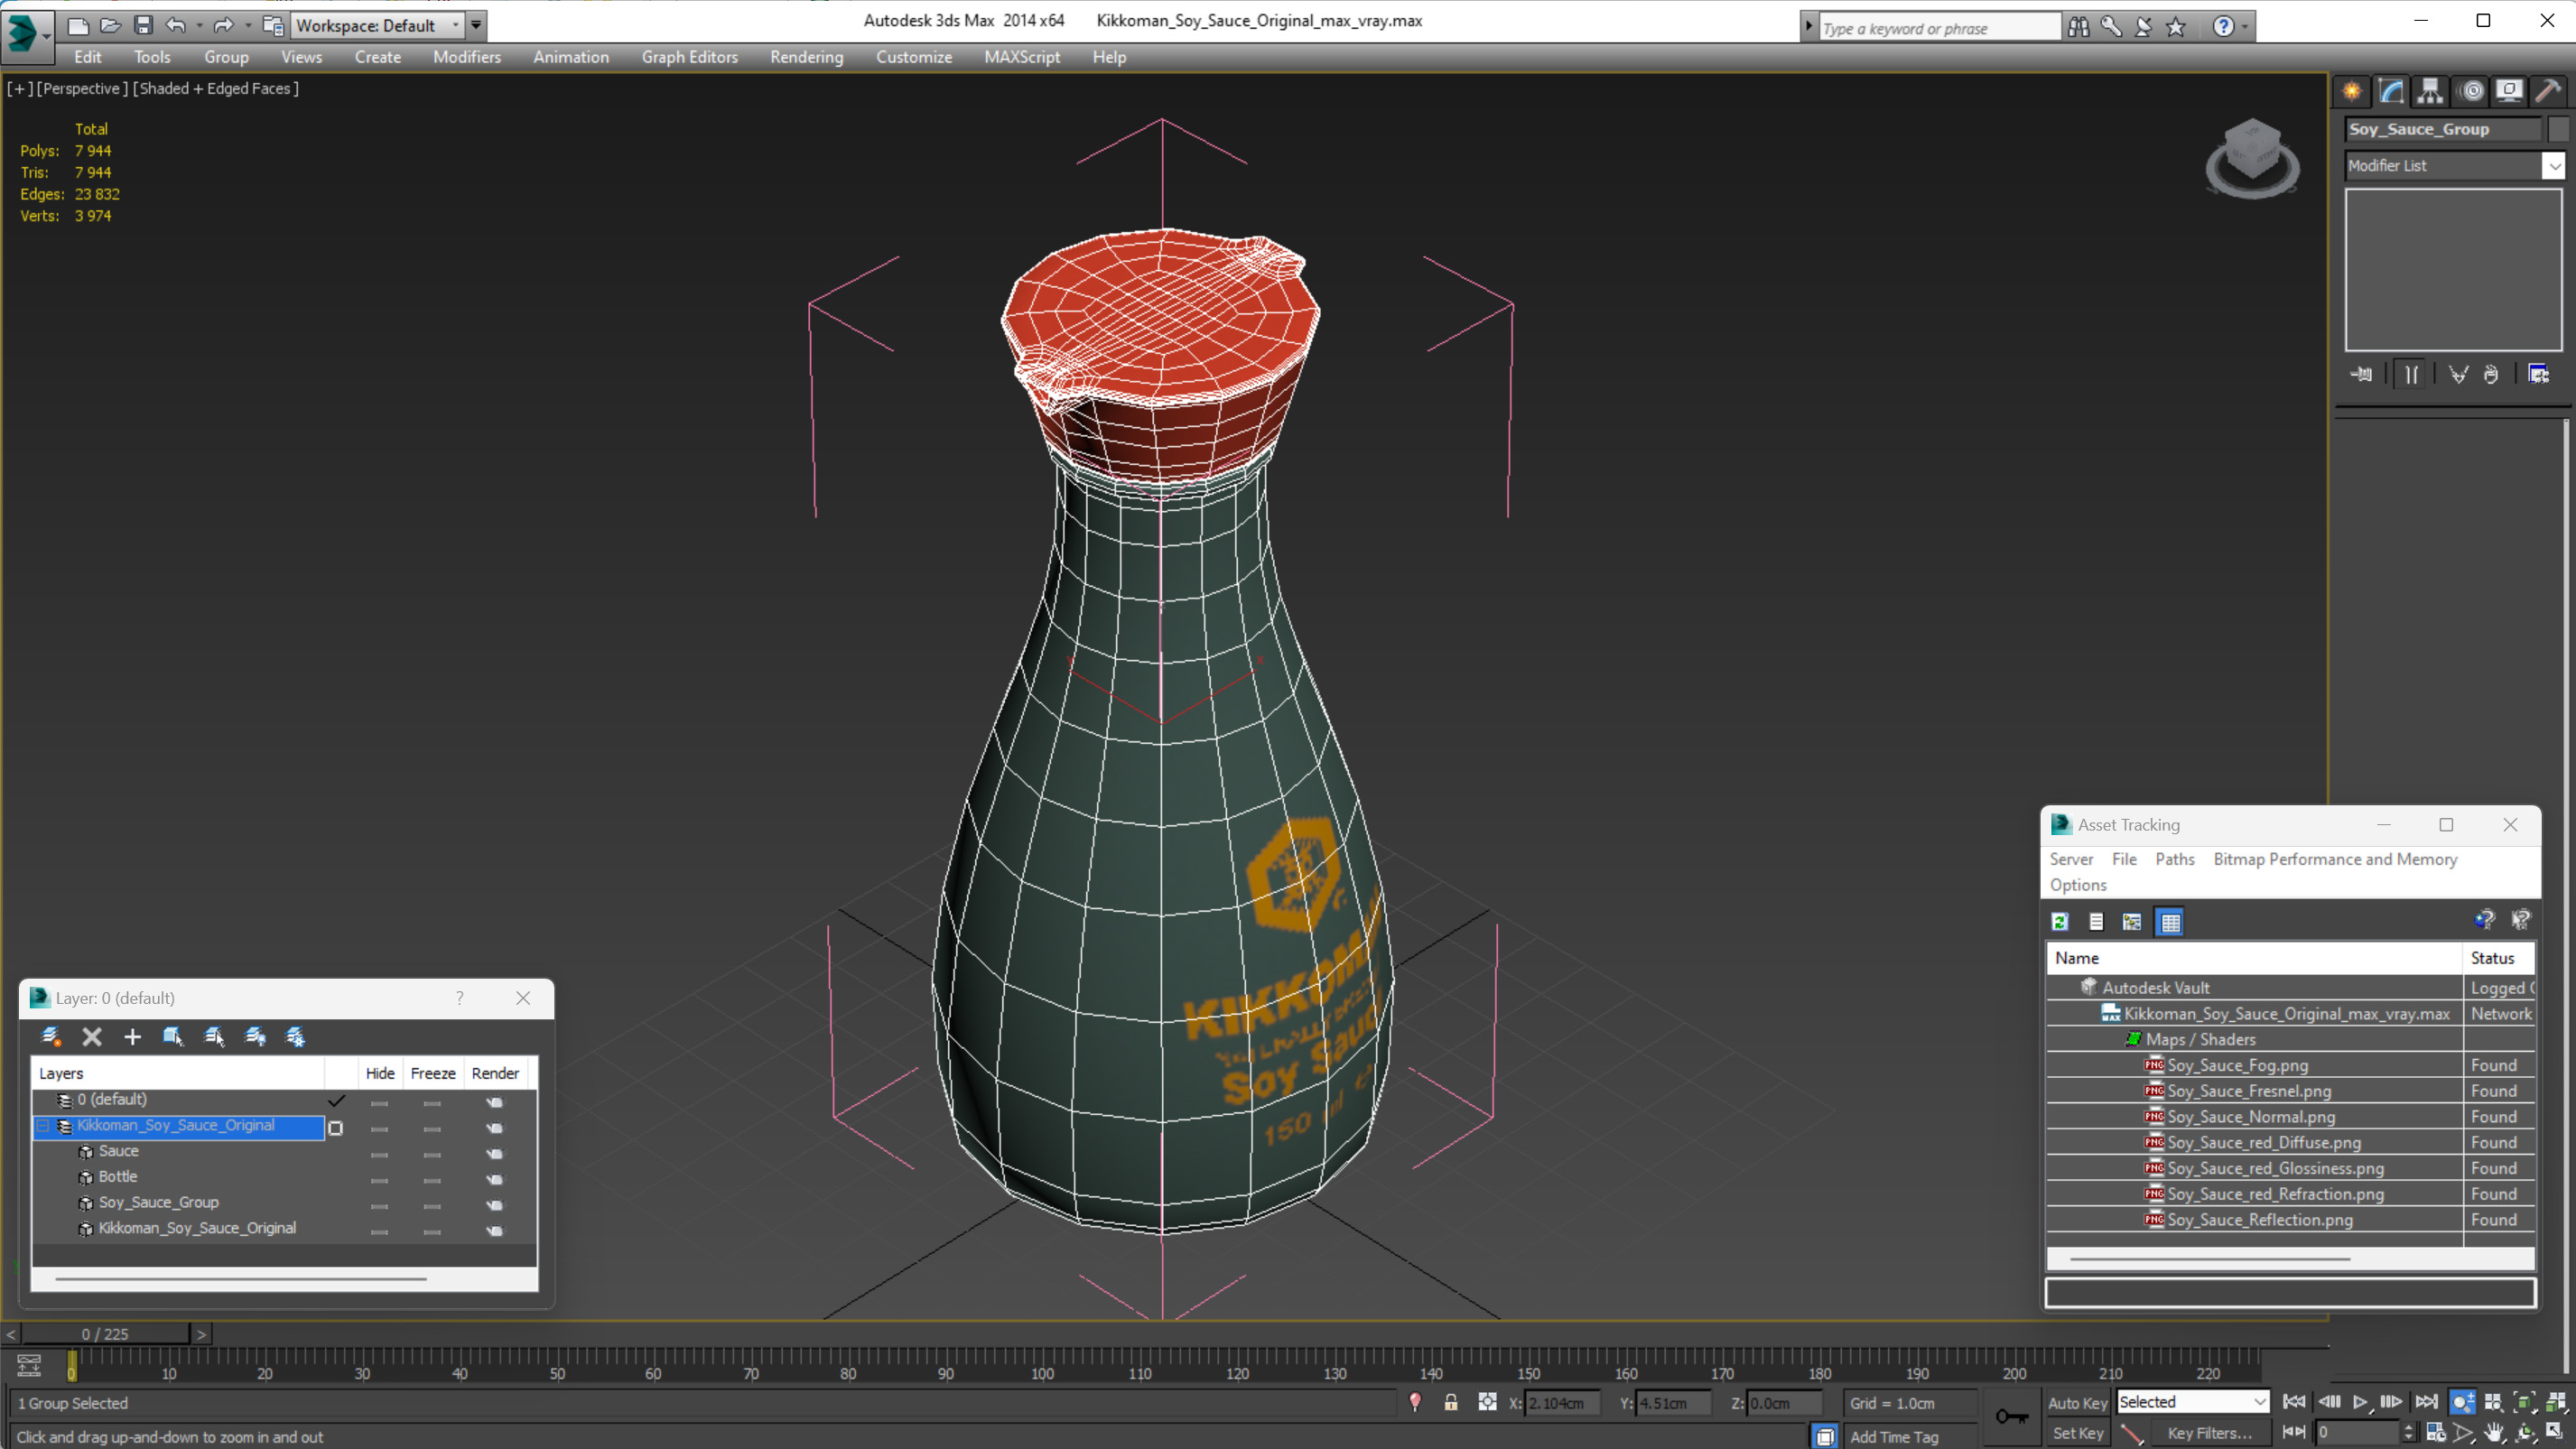Click the Zoom Extents Selected icon
This screenshot has height=1449, width=2576.
pos(2524,1402)
